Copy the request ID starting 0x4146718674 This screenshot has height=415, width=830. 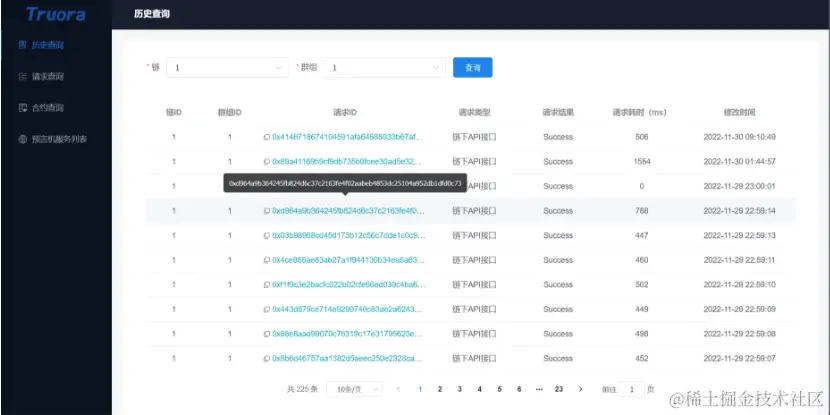tap(267, 137)
